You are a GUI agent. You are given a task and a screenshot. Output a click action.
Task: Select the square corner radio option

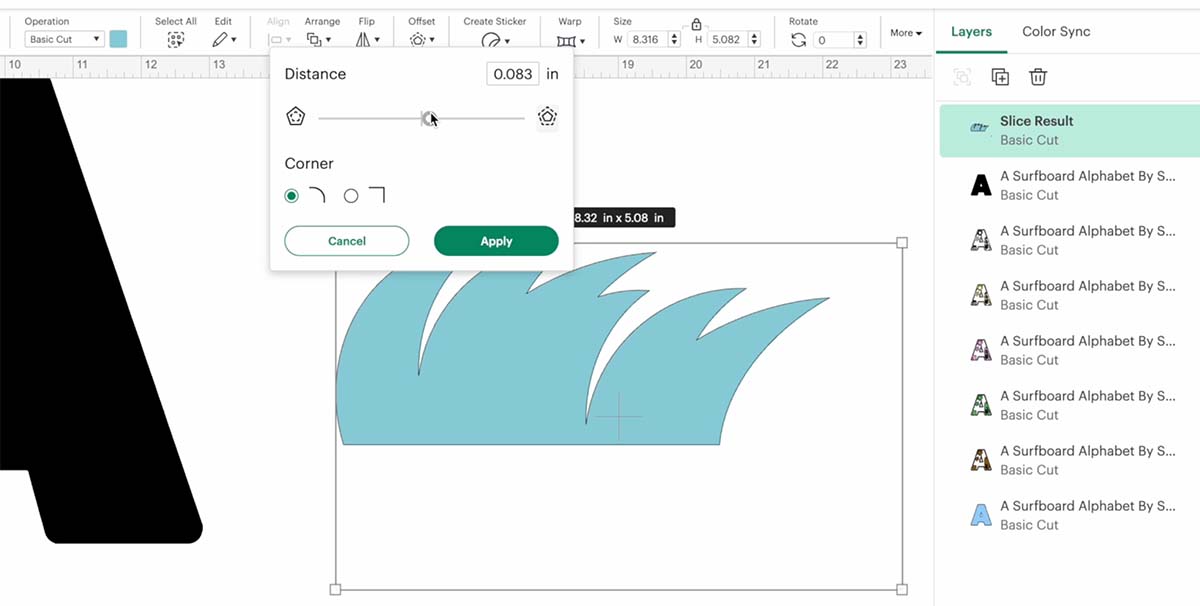[351, 196]
